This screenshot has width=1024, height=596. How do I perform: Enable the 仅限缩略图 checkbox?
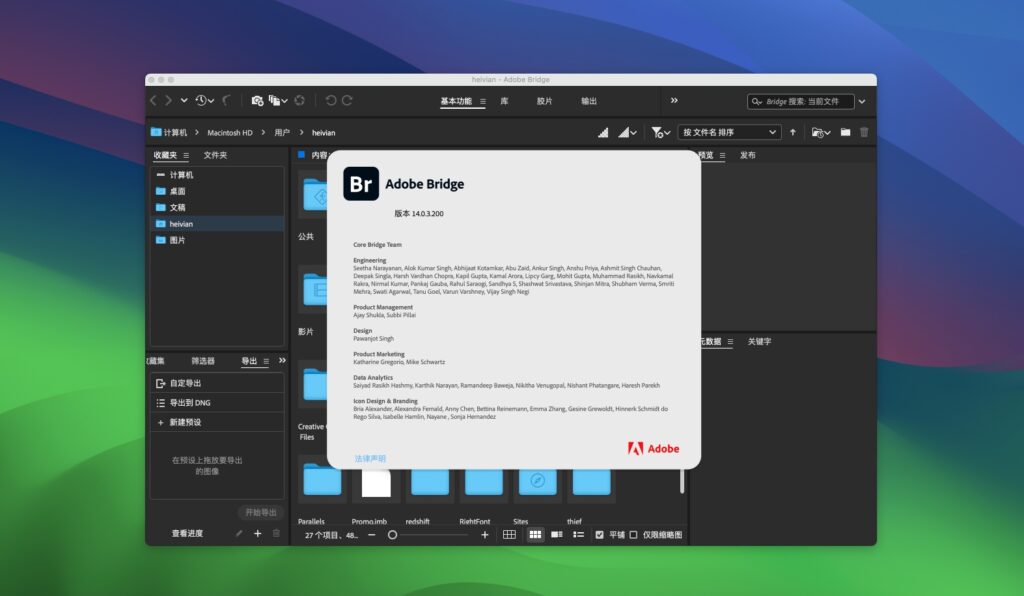(632, 535)
